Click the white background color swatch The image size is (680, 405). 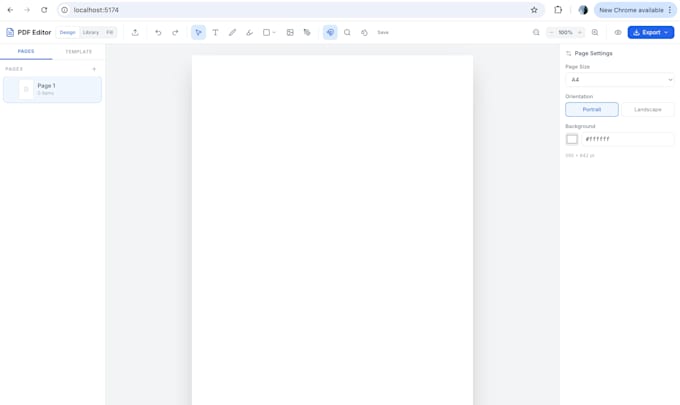(572, 139)
